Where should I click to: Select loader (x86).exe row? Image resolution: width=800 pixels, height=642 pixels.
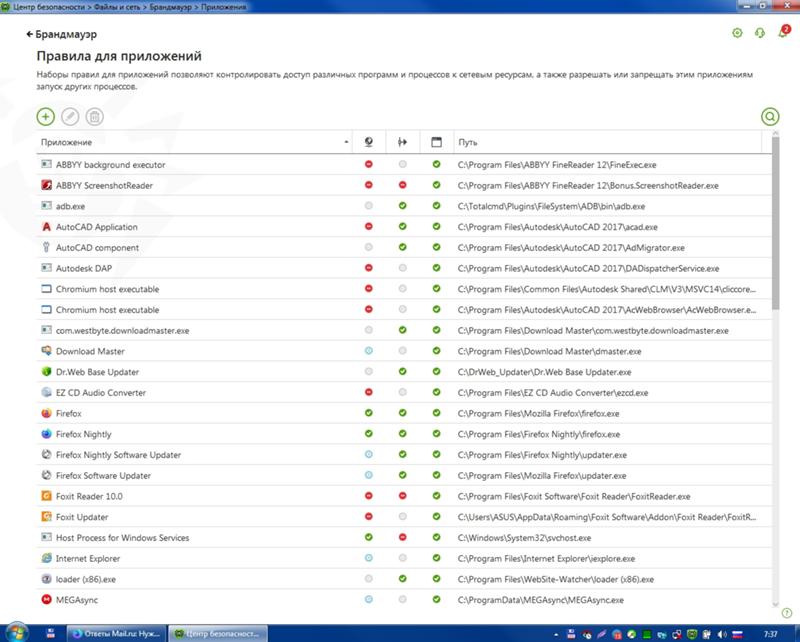(404, 579)
